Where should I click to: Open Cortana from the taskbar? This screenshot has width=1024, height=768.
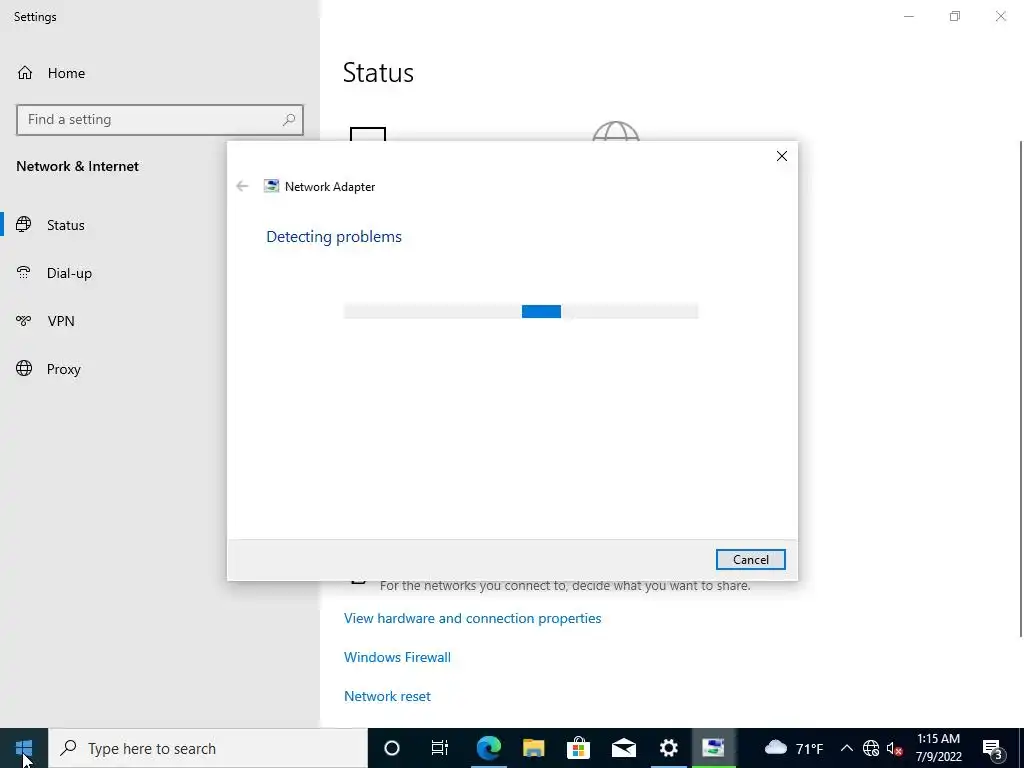click(x=391, y=748)
